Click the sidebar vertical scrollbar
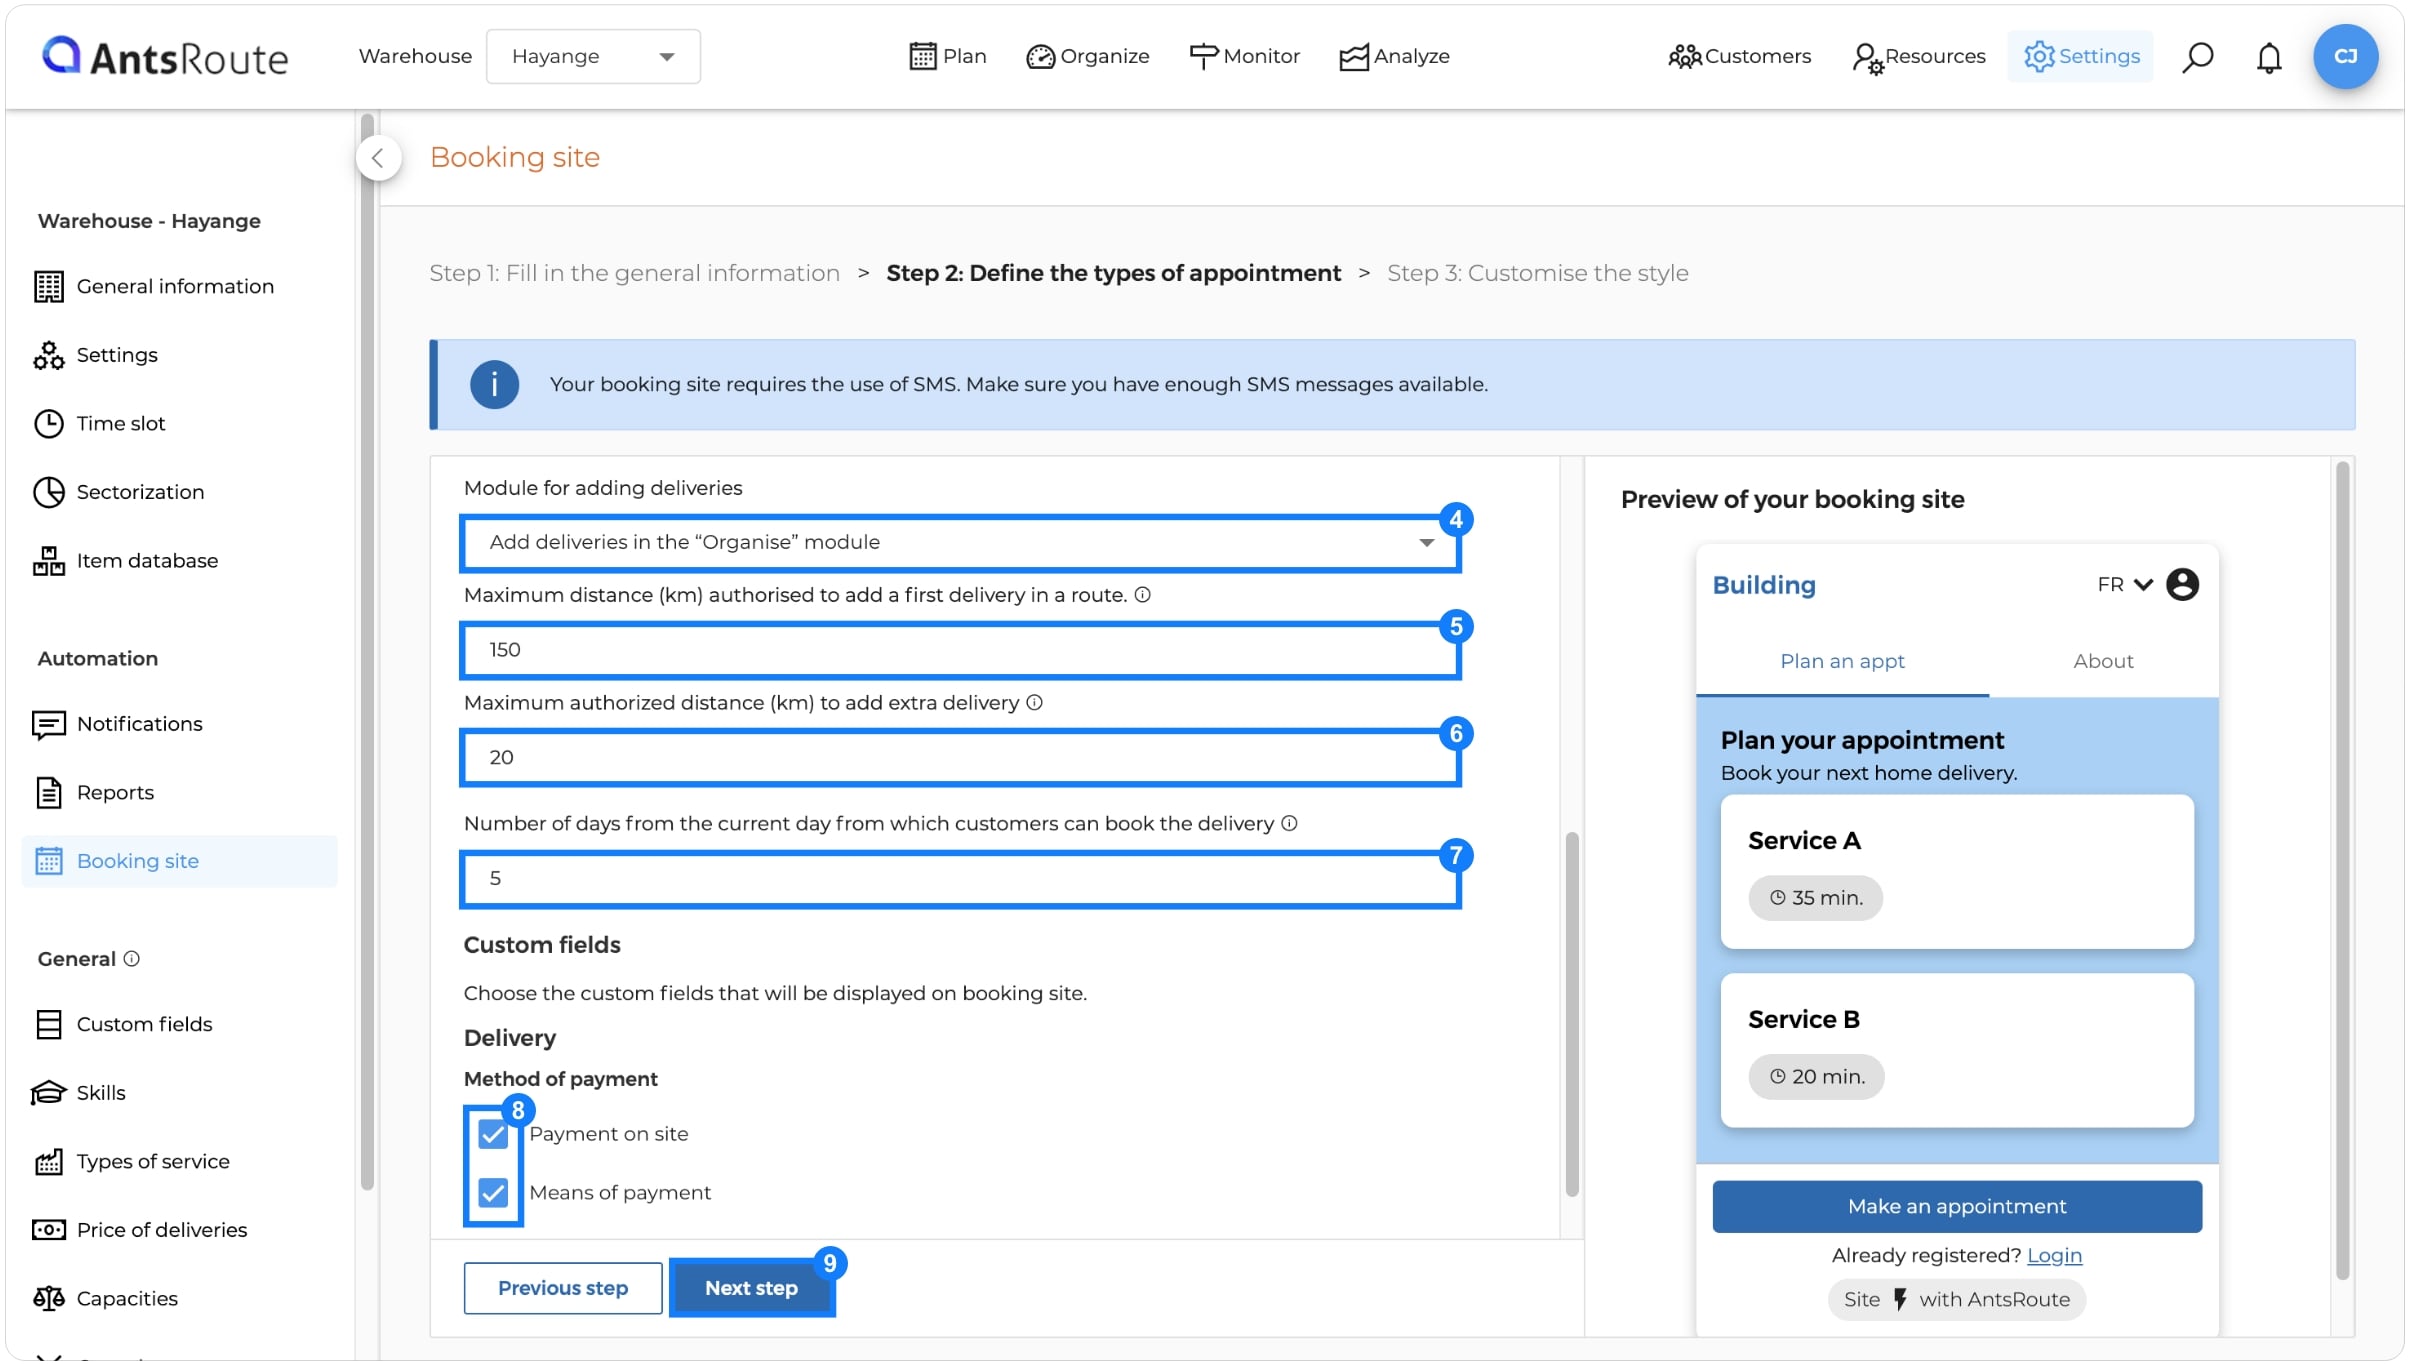 367,650
